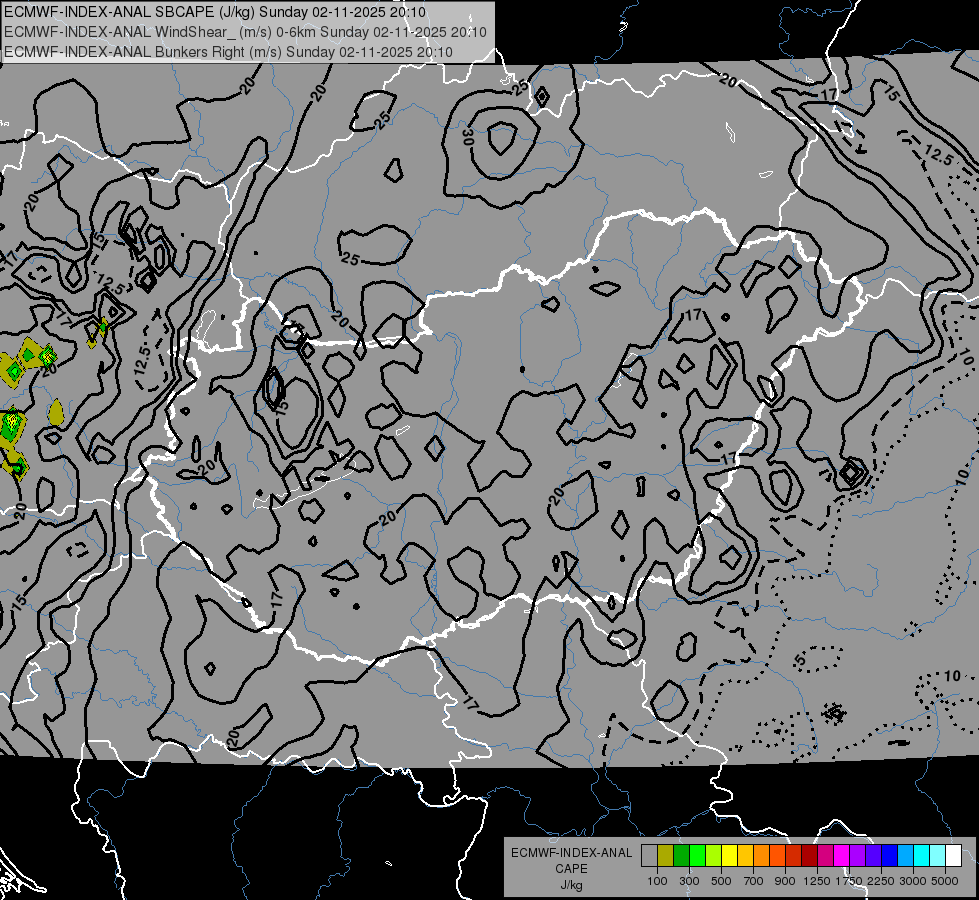
Task: Click the J/kg unit label
Action: (x=571, y=885)
